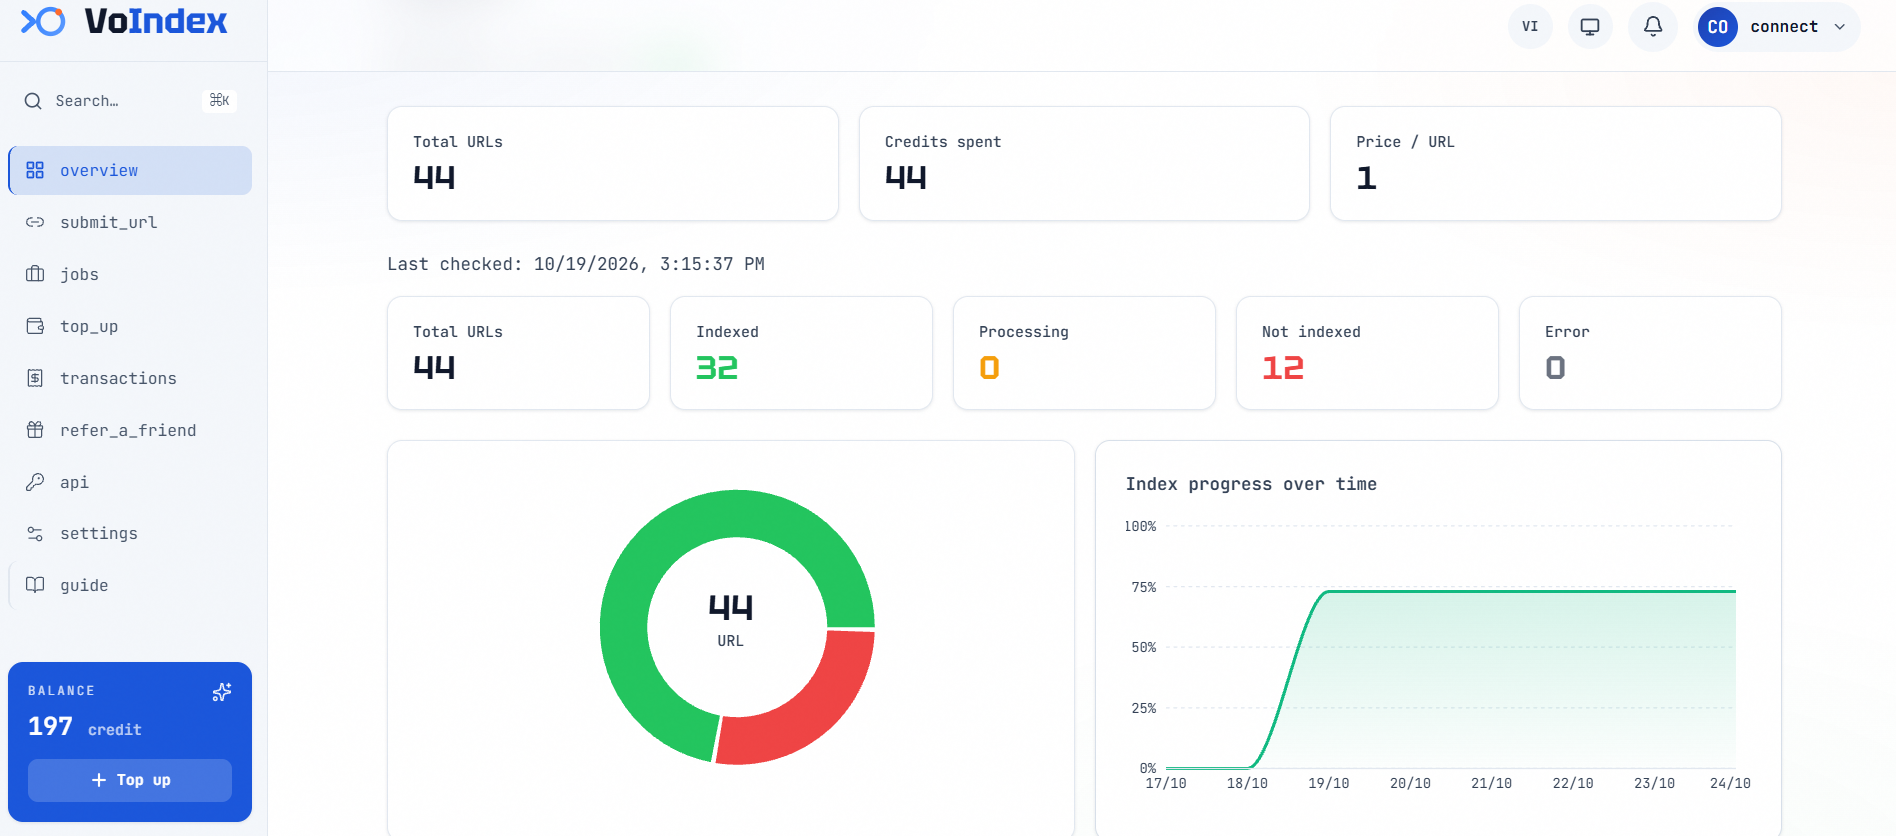Screen dimensions: 1896x836
Task: Click the VoIndex logo icon
Action: click(x=43, y=21)
